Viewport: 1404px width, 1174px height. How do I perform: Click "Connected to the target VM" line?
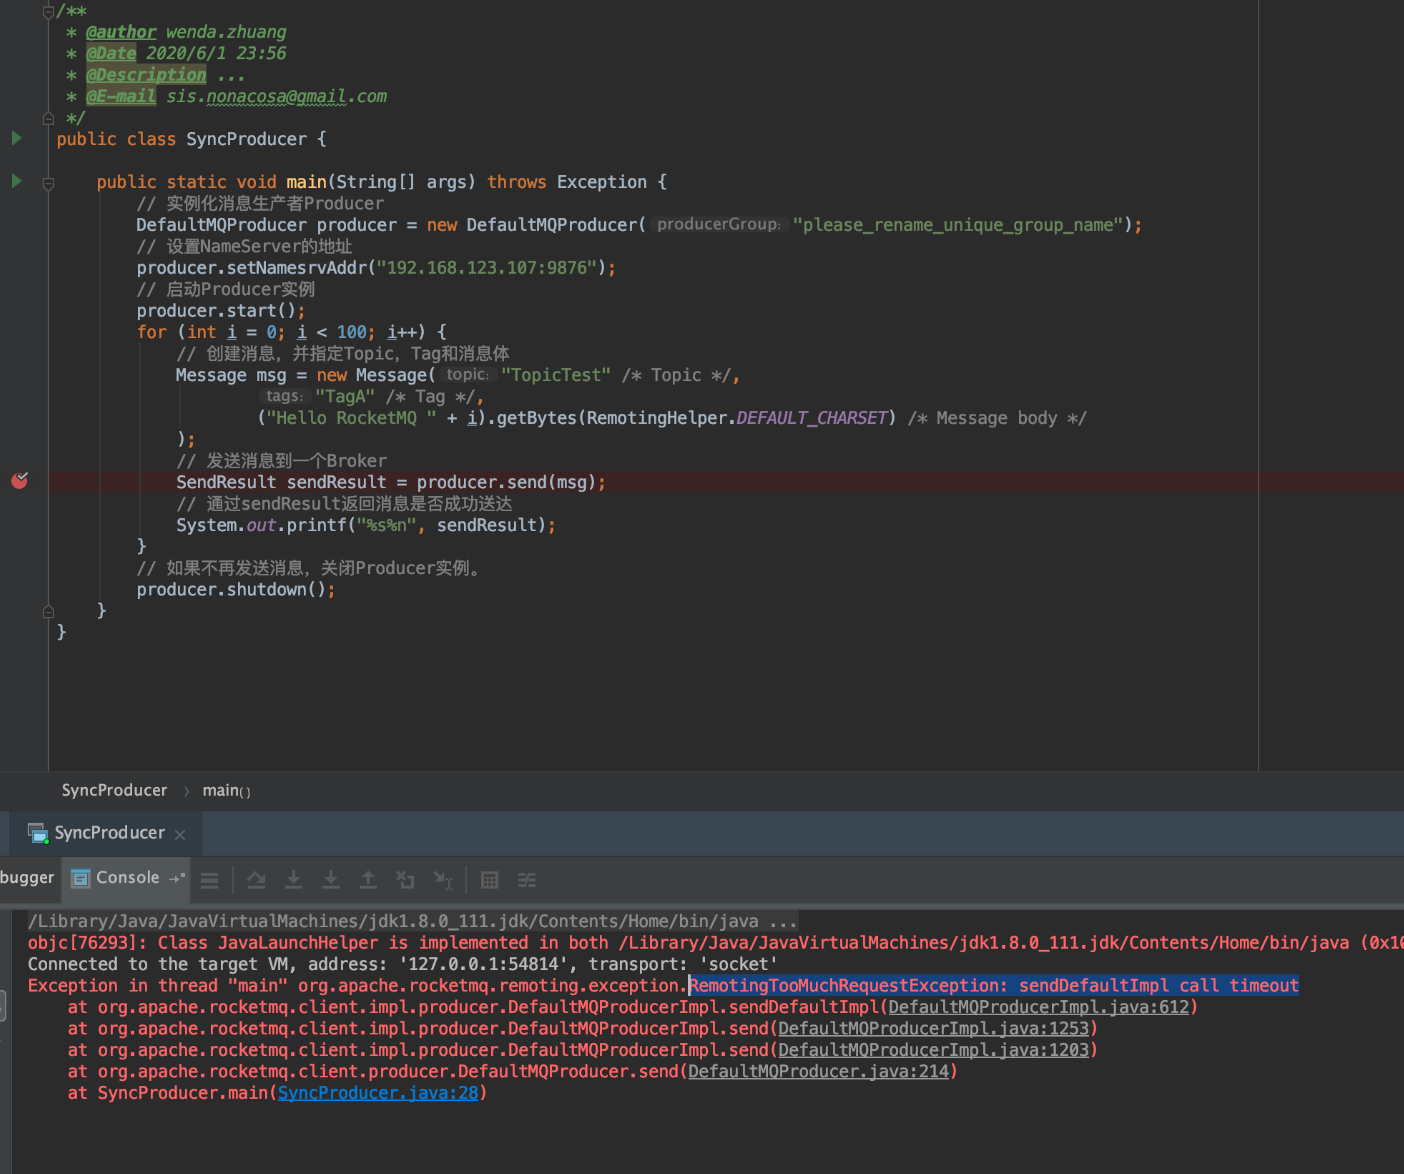402,964
